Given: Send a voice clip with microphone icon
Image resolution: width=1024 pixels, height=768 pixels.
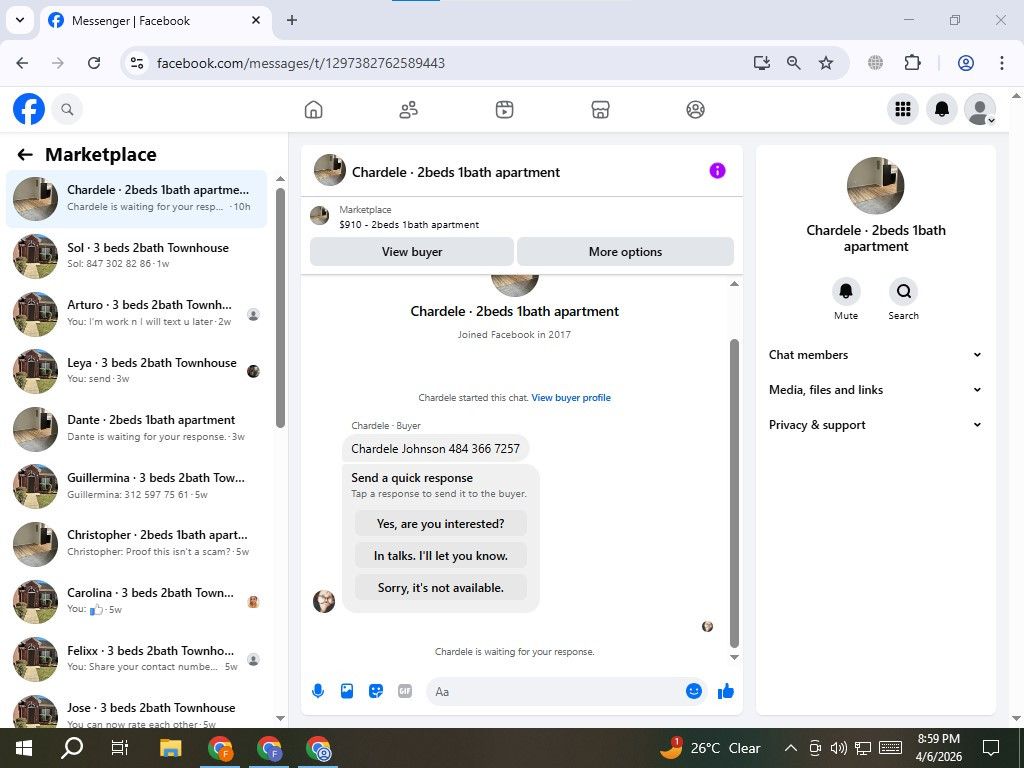Looking at the screenshot, I should pos(318,691).
